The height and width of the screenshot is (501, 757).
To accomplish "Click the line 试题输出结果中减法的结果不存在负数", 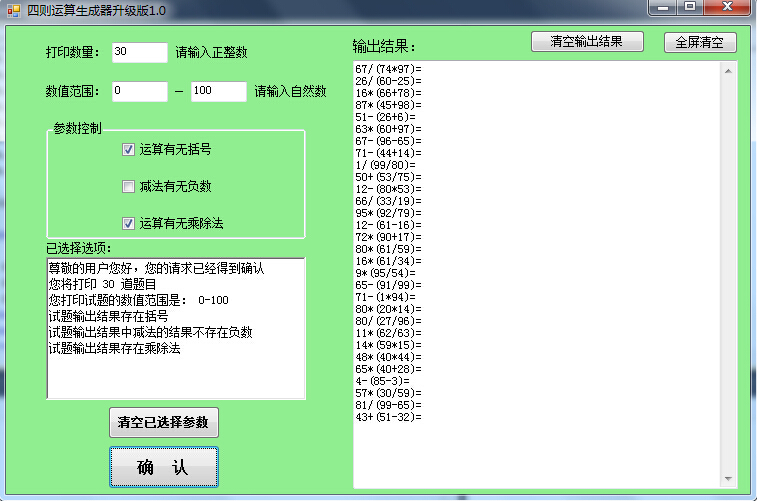I will [151, 332].
